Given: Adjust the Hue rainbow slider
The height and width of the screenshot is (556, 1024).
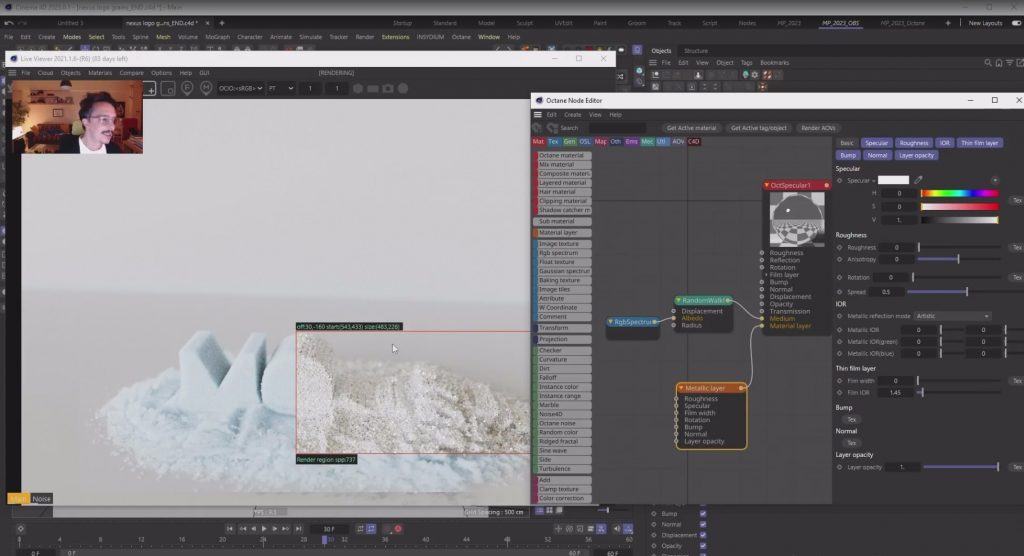Looking at the screenshot, I should [x=959, y=193].
